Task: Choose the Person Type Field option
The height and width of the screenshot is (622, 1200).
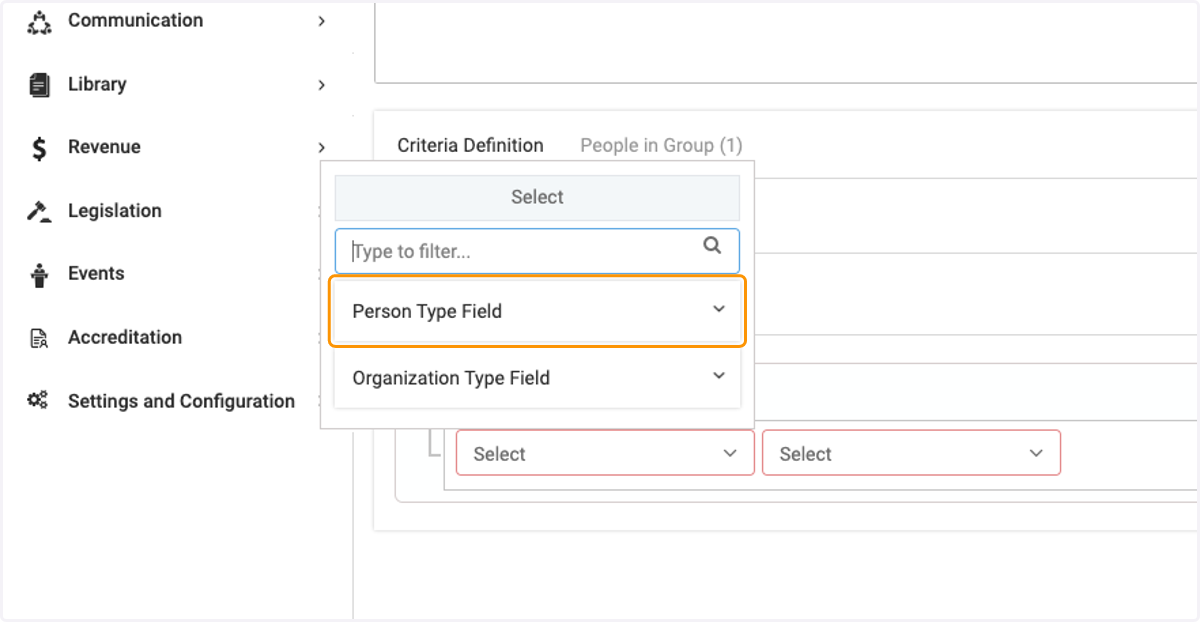Action: pos(537,311)
